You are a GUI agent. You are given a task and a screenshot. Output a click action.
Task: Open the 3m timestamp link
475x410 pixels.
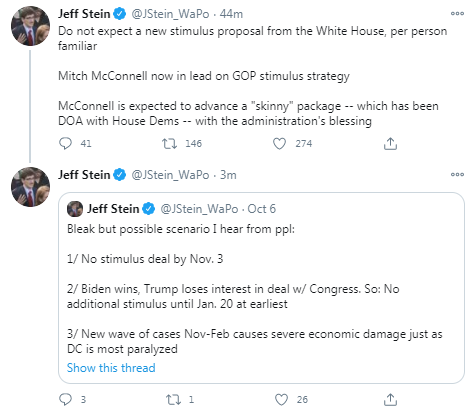228,175
